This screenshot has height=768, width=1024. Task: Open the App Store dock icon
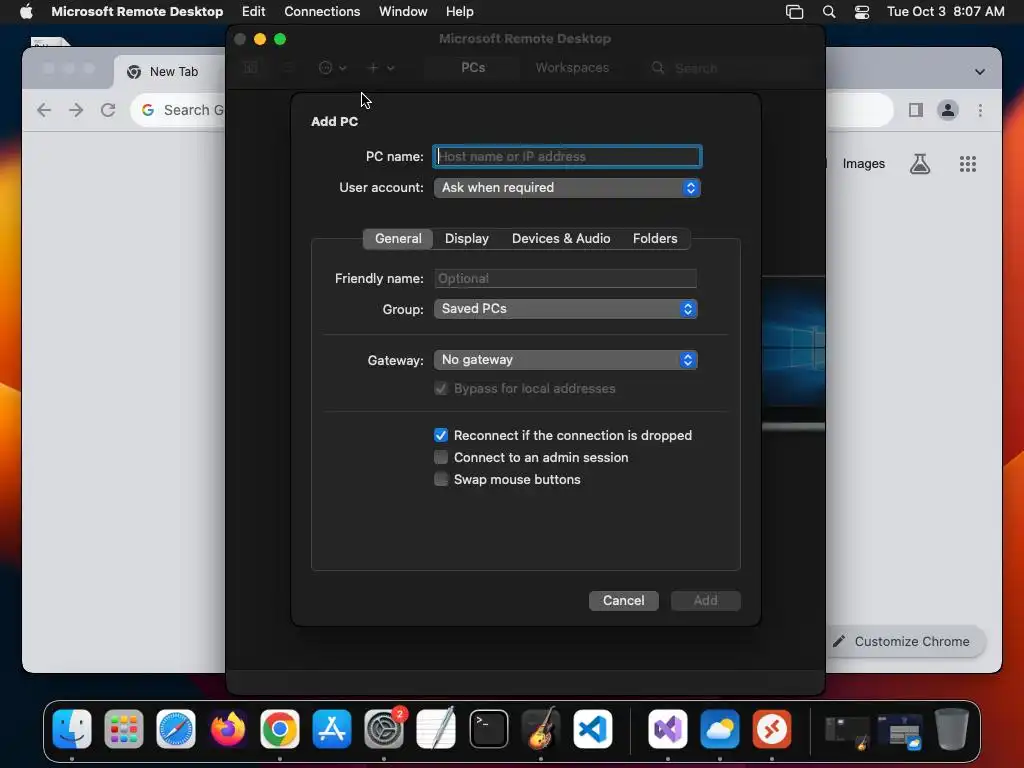(332, 729)
